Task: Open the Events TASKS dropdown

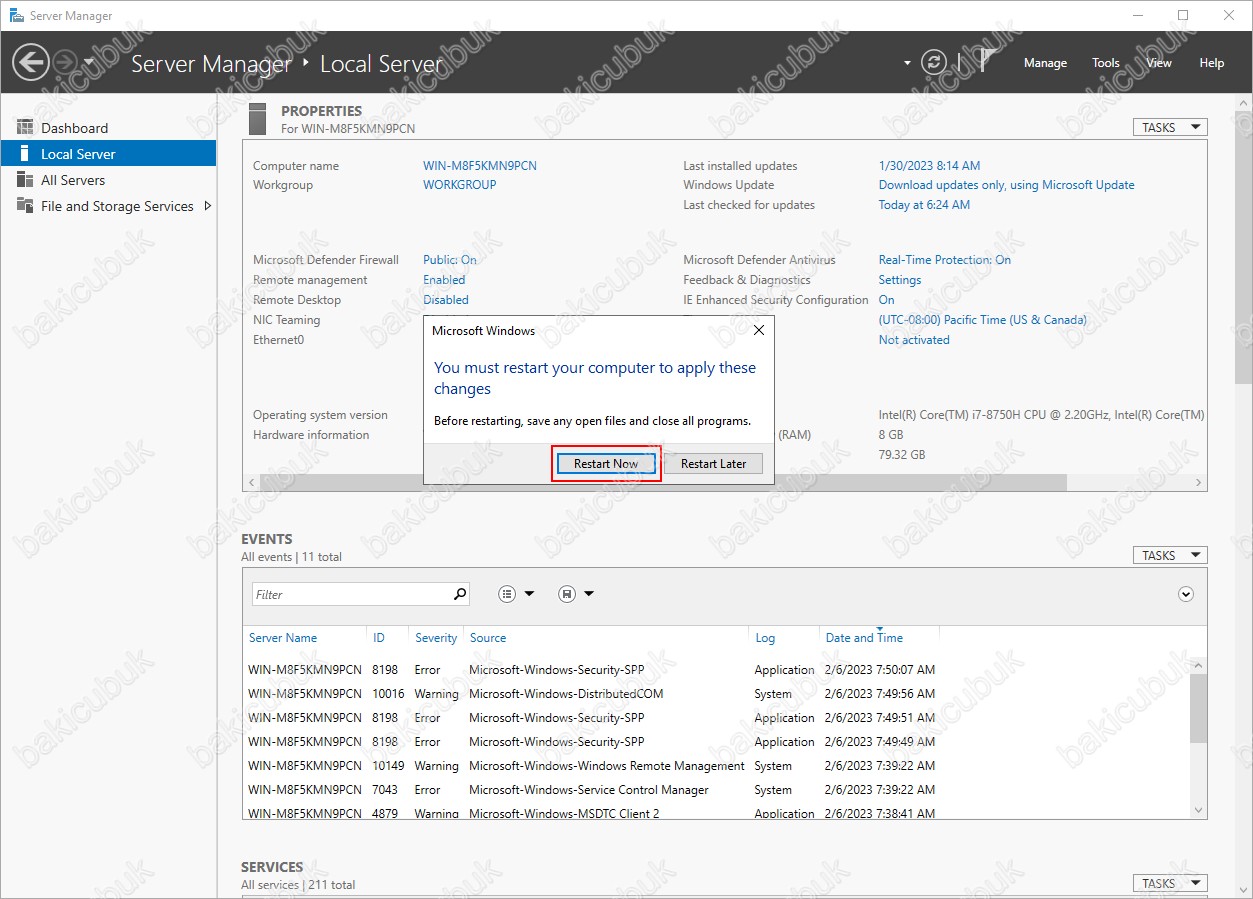Action: tap(1169, 555)
